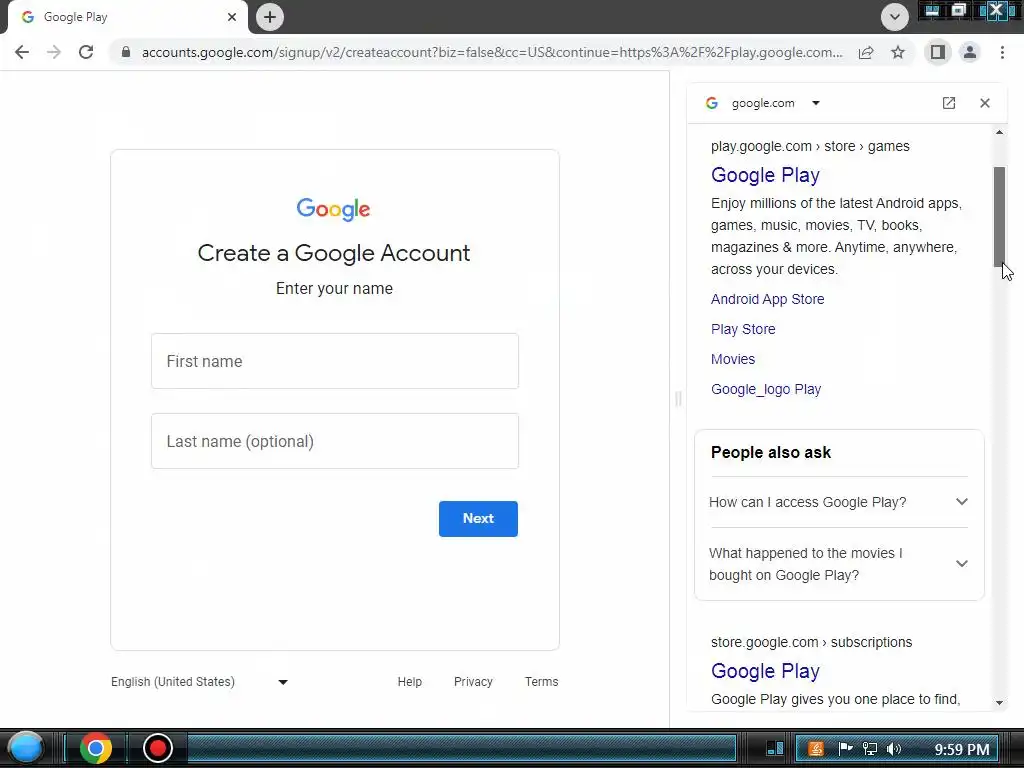Open side panel in new tab
This screenshot has width=1024, height=768.
coord(949,103)
